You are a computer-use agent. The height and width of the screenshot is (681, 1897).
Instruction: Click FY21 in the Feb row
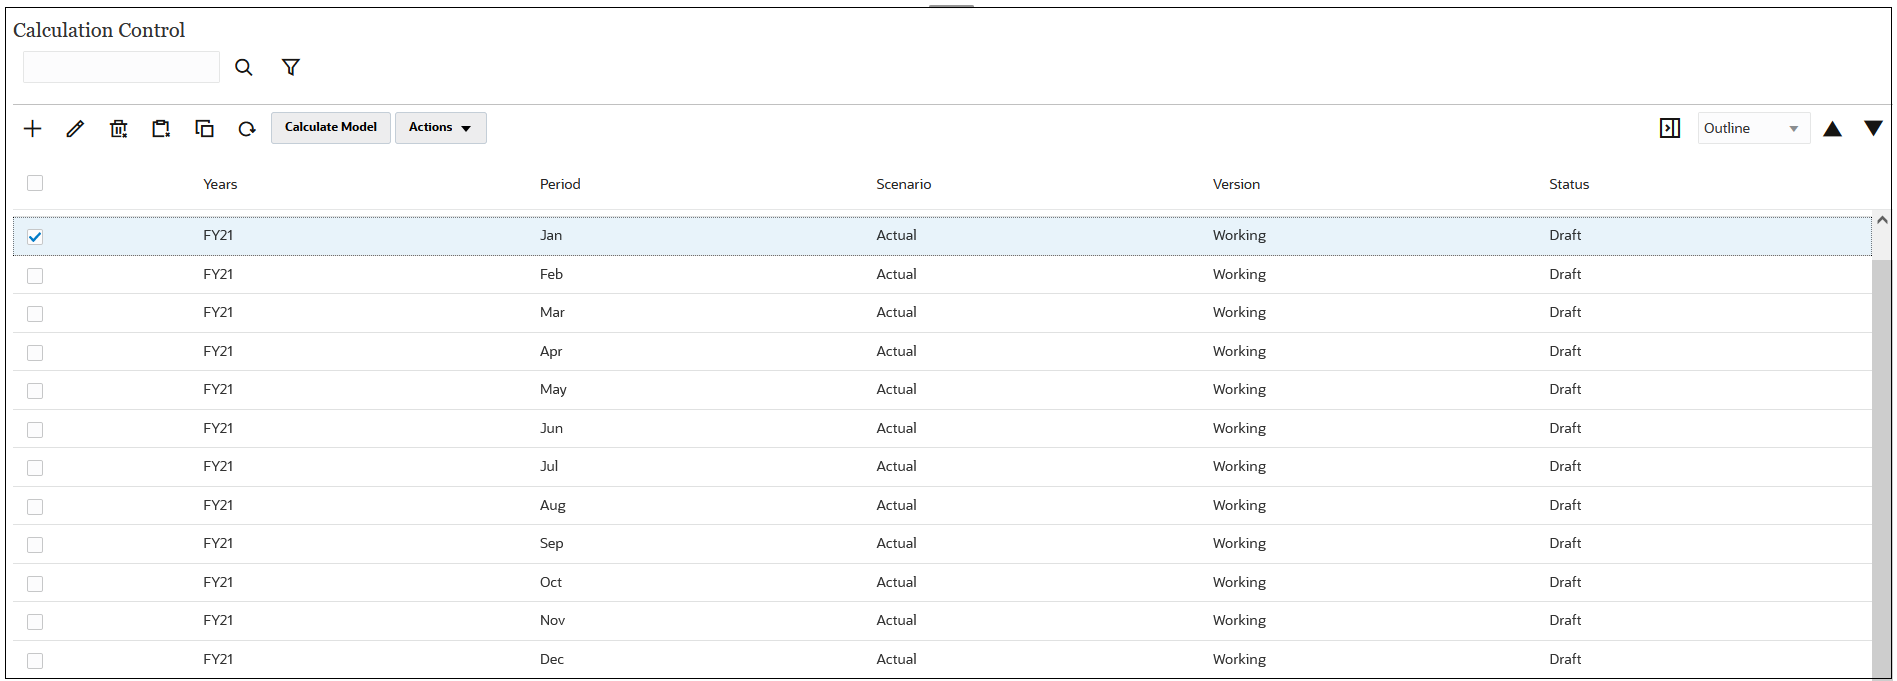coord(218,274)
